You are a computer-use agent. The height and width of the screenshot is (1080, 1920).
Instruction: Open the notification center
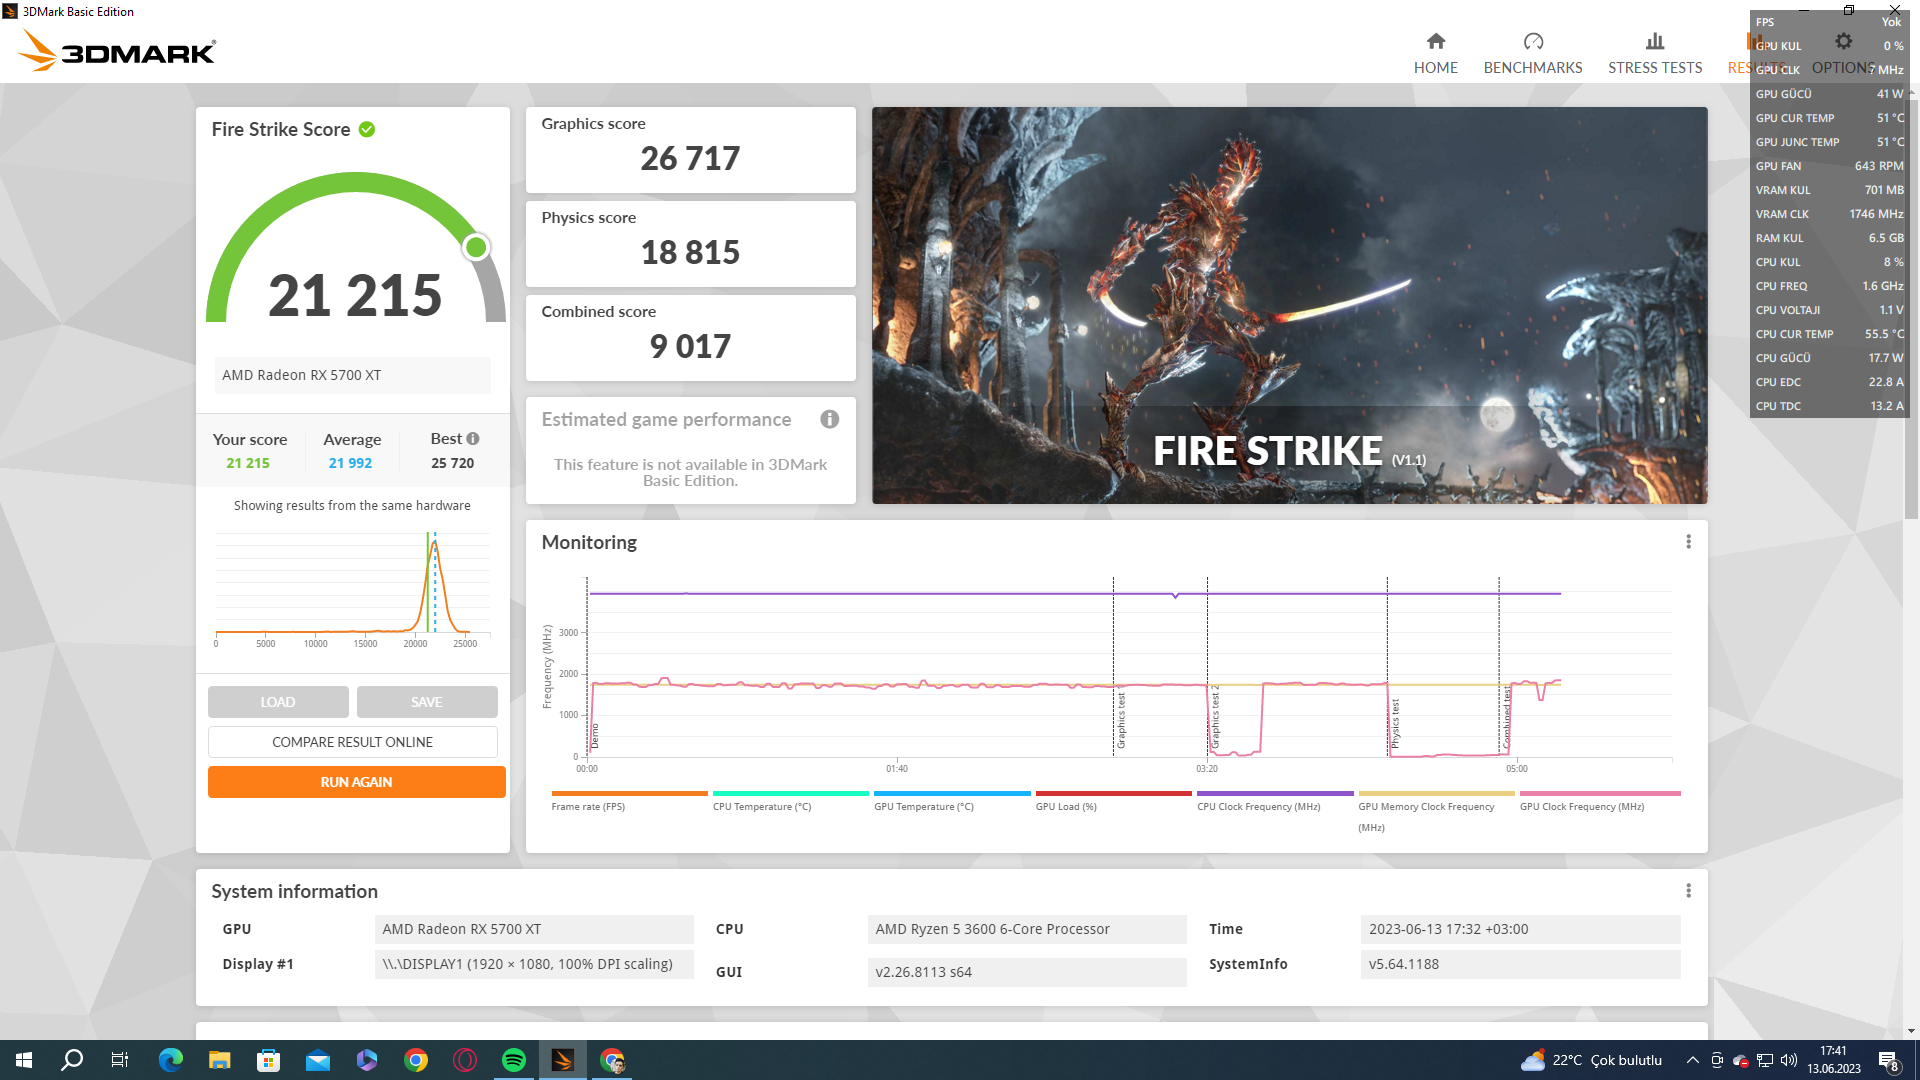(1889, 1060)
